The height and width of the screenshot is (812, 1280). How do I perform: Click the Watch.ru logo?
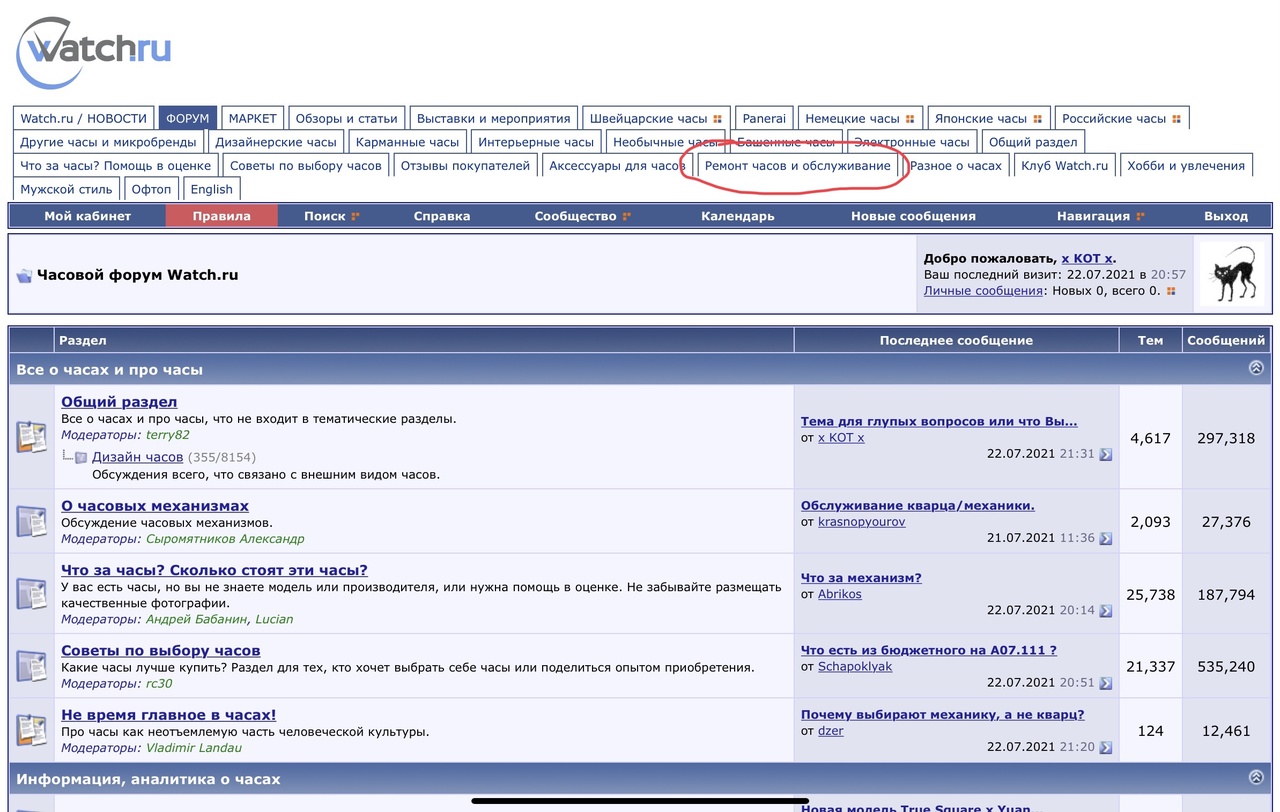(94, 52)
